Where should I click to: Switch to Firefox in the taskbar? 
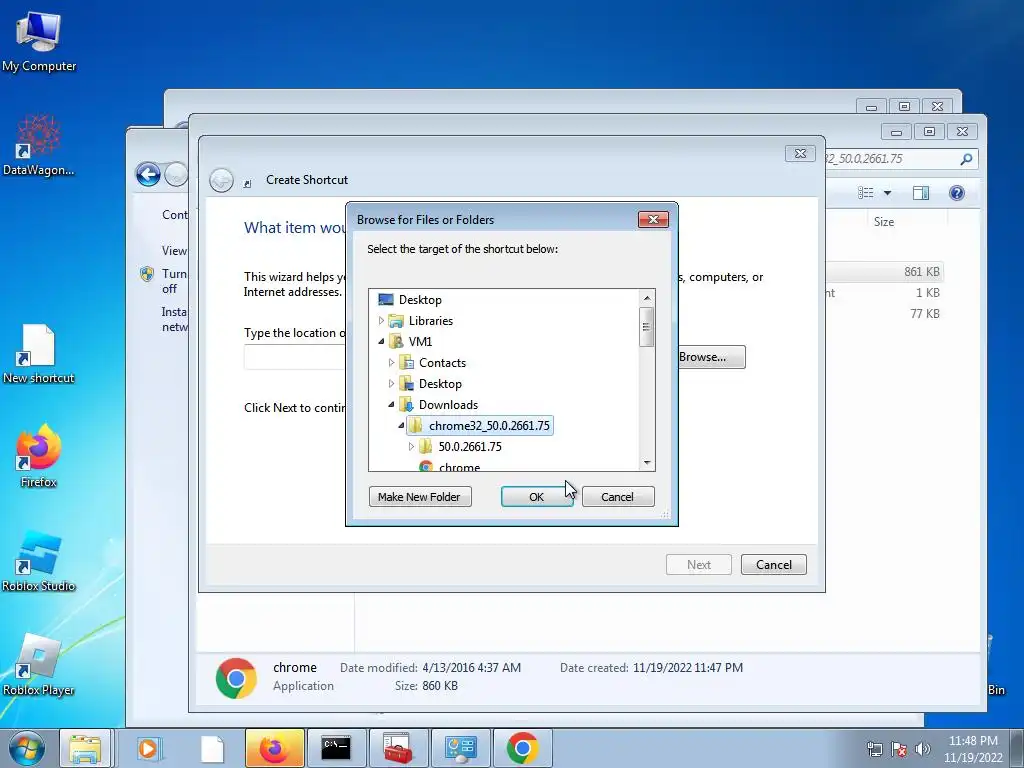(274, 748)
